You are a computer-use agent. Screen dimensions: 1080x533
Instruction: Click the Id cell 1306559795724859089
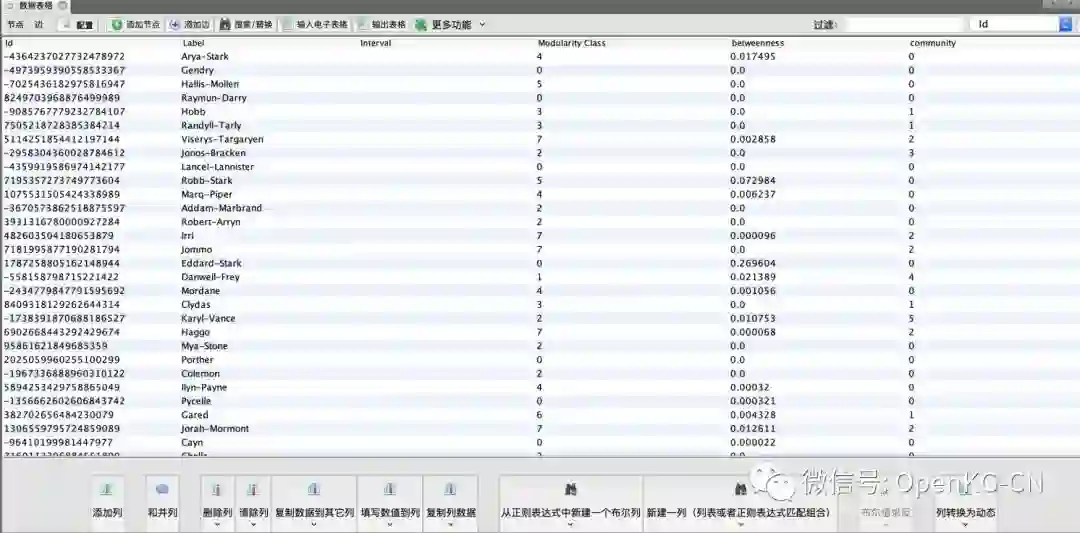pyautogui.click(x=61, y=428)
